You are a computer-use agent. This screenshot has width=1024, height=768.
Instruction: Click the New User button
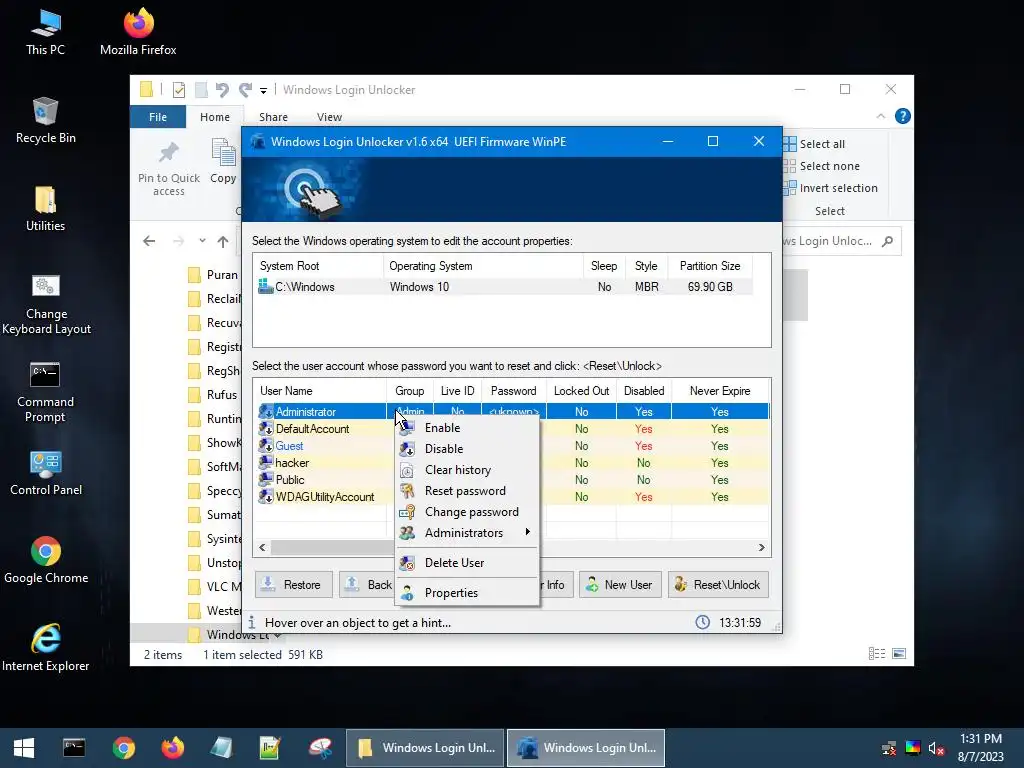[x=620, y=584]
